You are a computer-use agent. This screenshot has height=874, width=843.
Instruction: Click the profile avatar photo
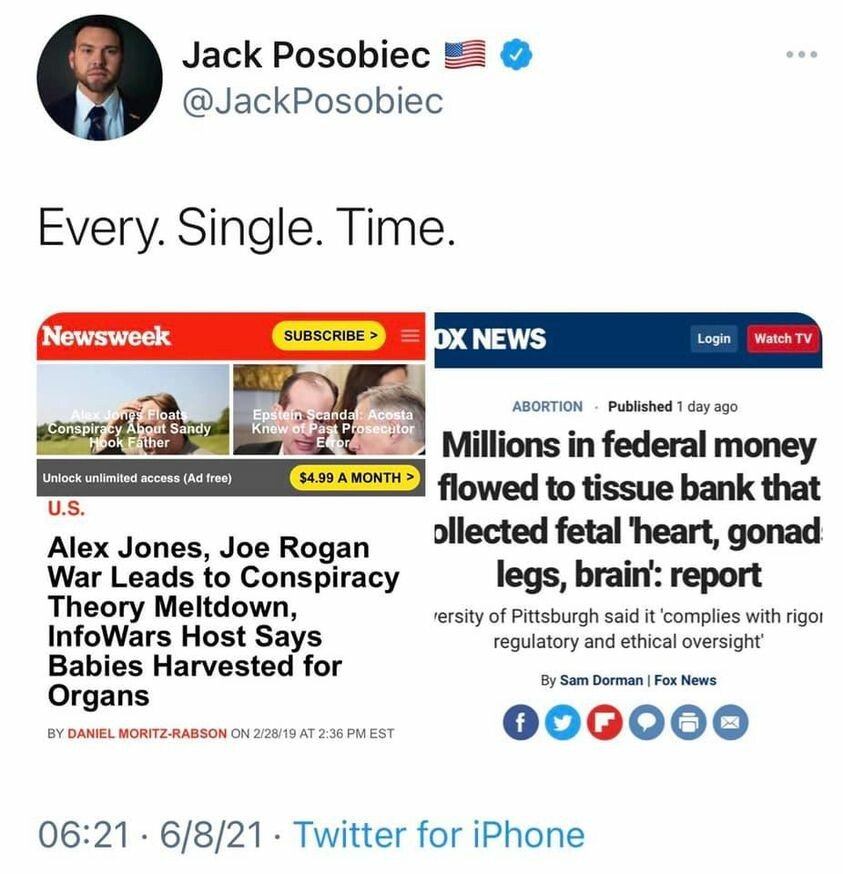[x=99, y=76]
